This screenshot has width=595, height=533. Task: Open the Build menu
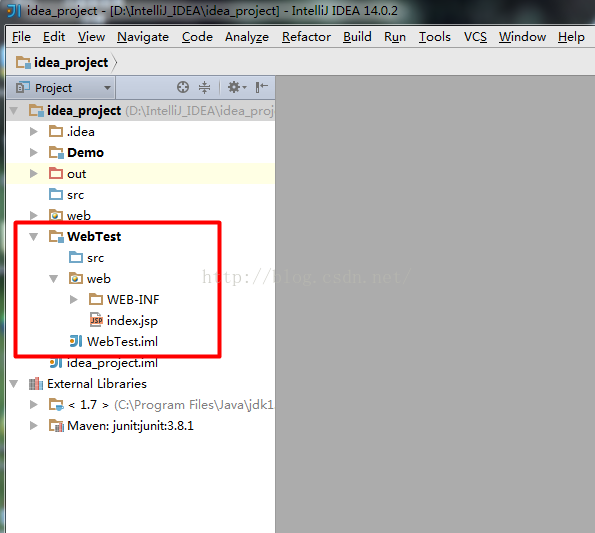[x=357, y=37]
